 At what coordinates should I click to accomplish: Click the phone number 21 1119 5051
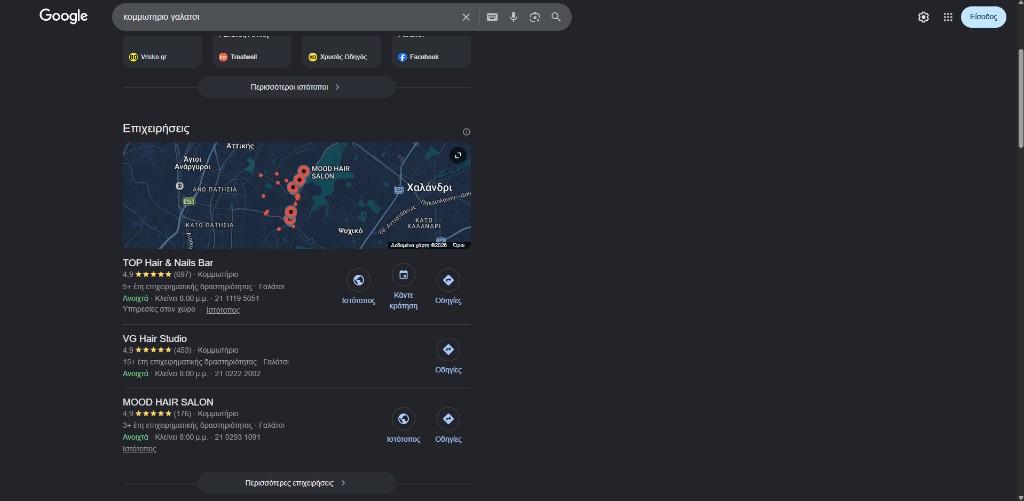[x=236, y=298]
